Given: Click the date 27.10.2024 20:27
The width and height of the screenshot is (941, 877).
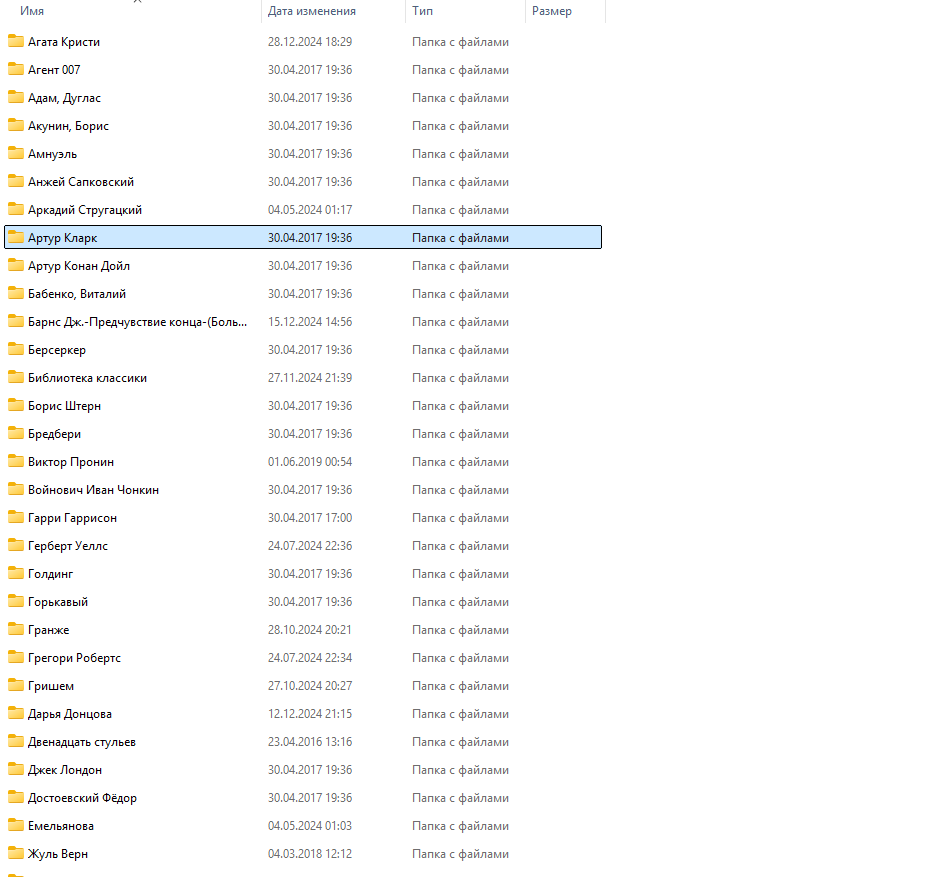Looking at the screenshot, I should point(310,686).
